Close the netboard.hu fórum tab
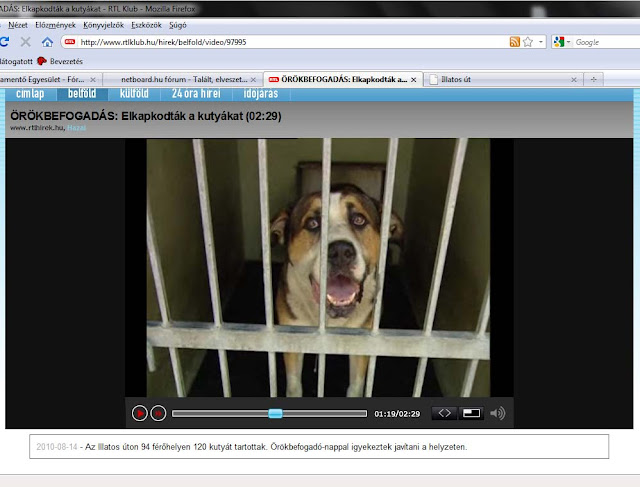This screenshot has height=487, width=640. (253, 80)
